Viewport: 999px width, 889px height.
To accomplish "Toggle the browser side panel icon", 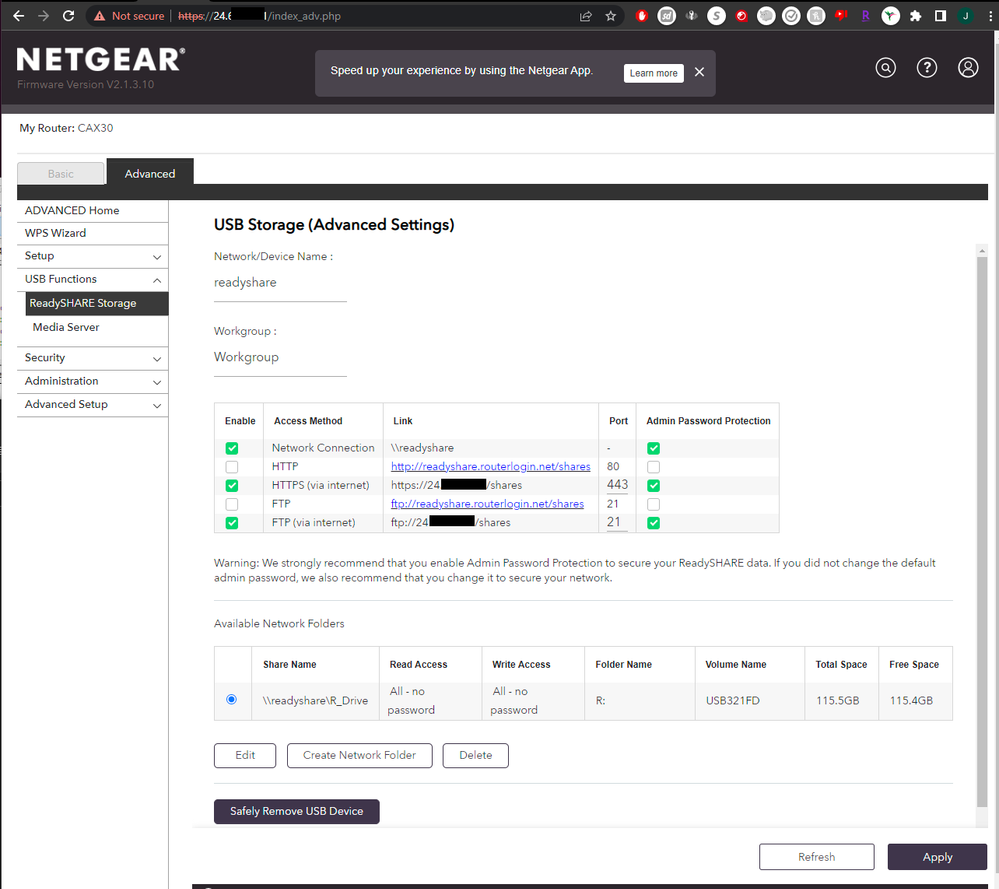I will (940, 16).
